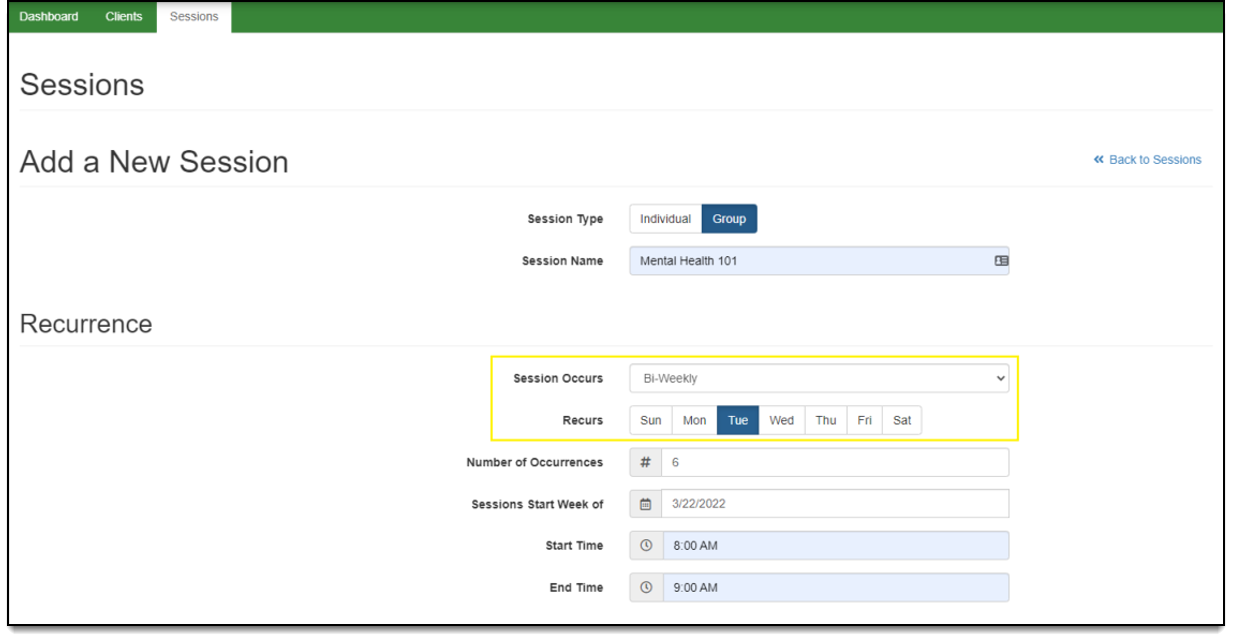Open the Session Occurs Bi-Weekly dropdown
Viewport: 1233px width, 641px height.
click(818, 379)
